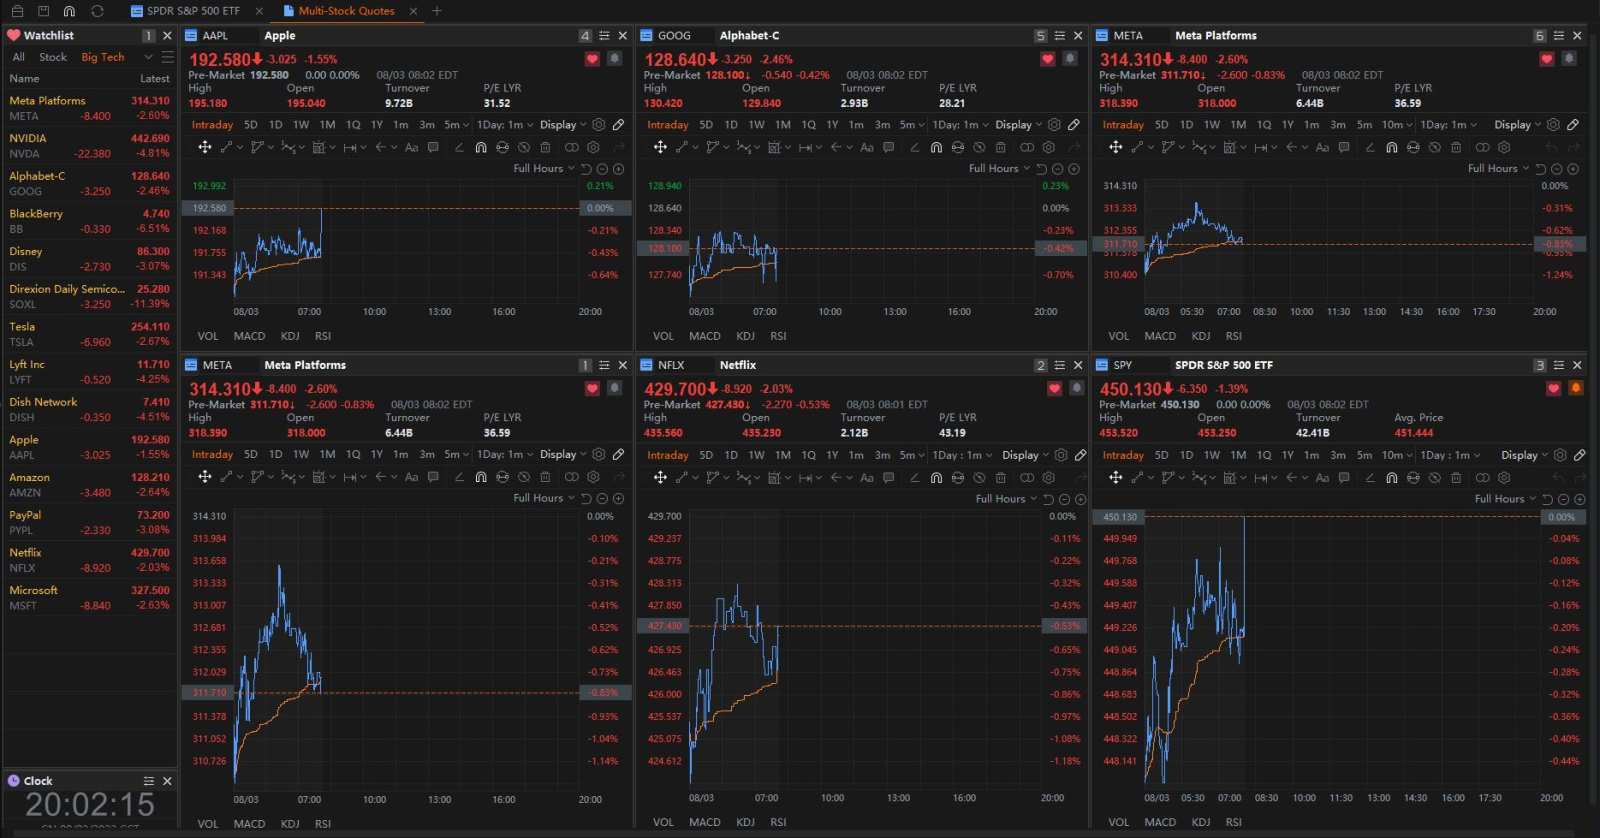Select the NVIDIA row in the watchlist
The image size is (1600, 838).
pos(89,146)
